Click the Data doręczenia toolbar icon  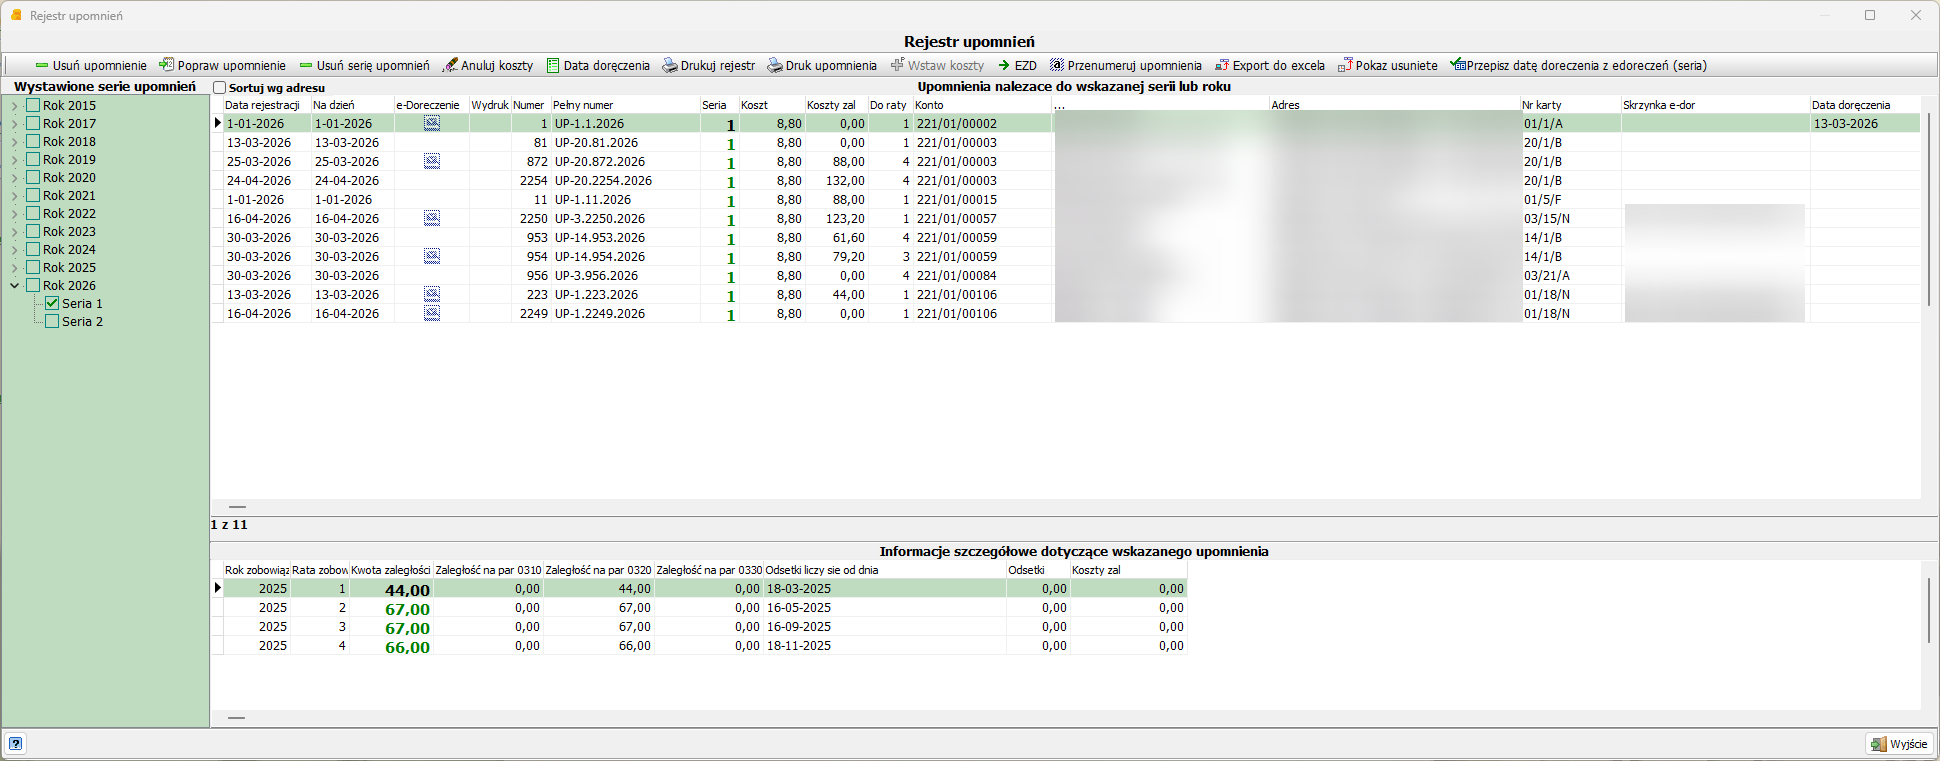[x=553, y=65]
